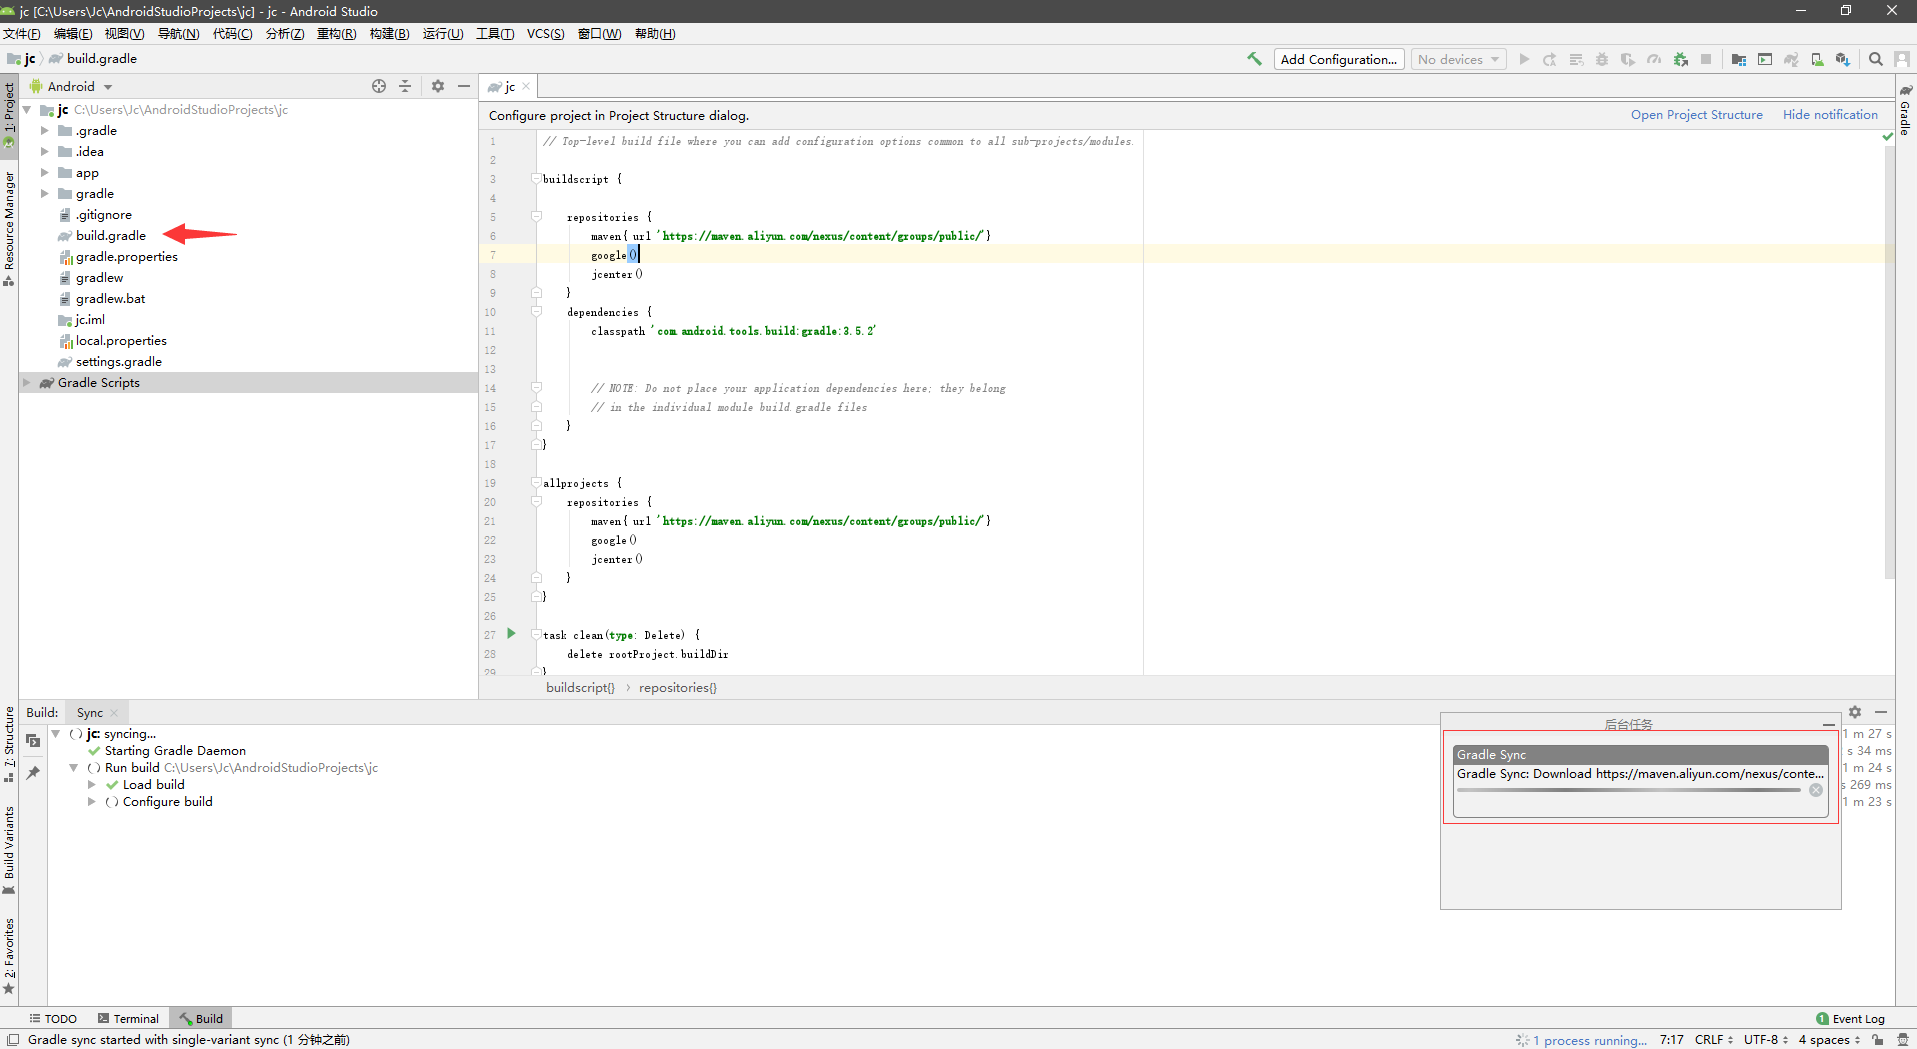Image resolution: width=1917 pixels, height=1049 pixels.
Task: Toggle the Gradle tool window on right
Action: coord(1906,110)
